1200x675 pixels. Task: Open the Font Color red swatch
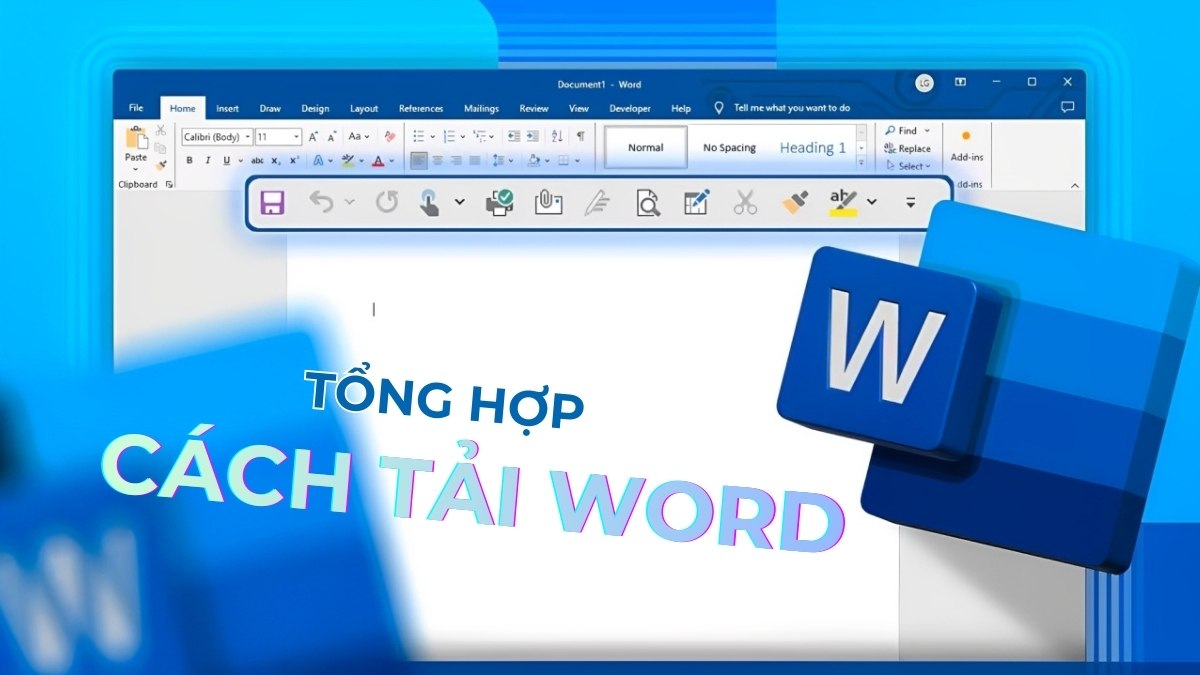pos(379,160)
